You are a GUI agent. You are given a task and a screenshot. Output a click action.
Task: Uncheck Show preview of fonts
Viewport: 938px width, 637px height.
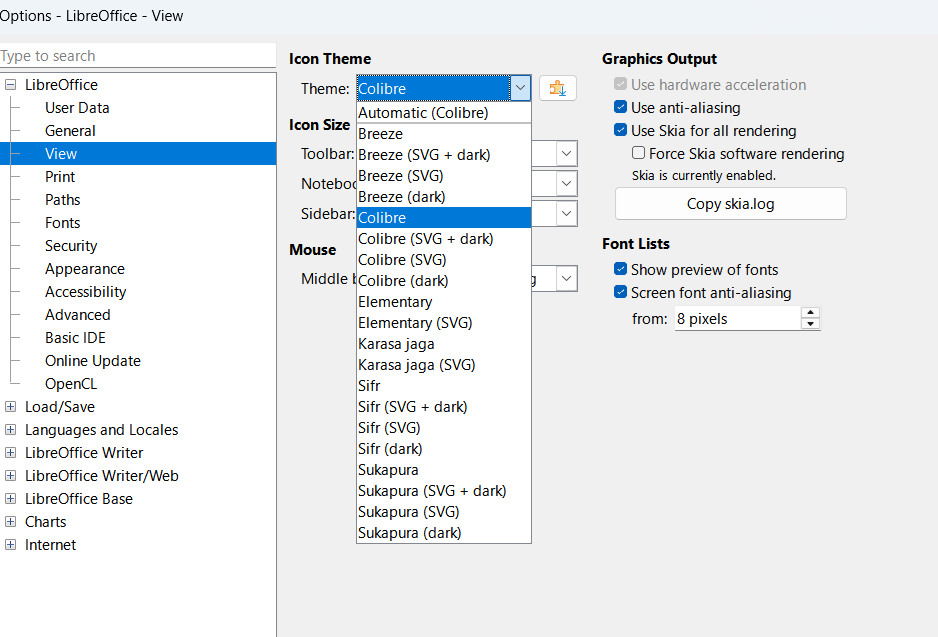pos(620,269)
